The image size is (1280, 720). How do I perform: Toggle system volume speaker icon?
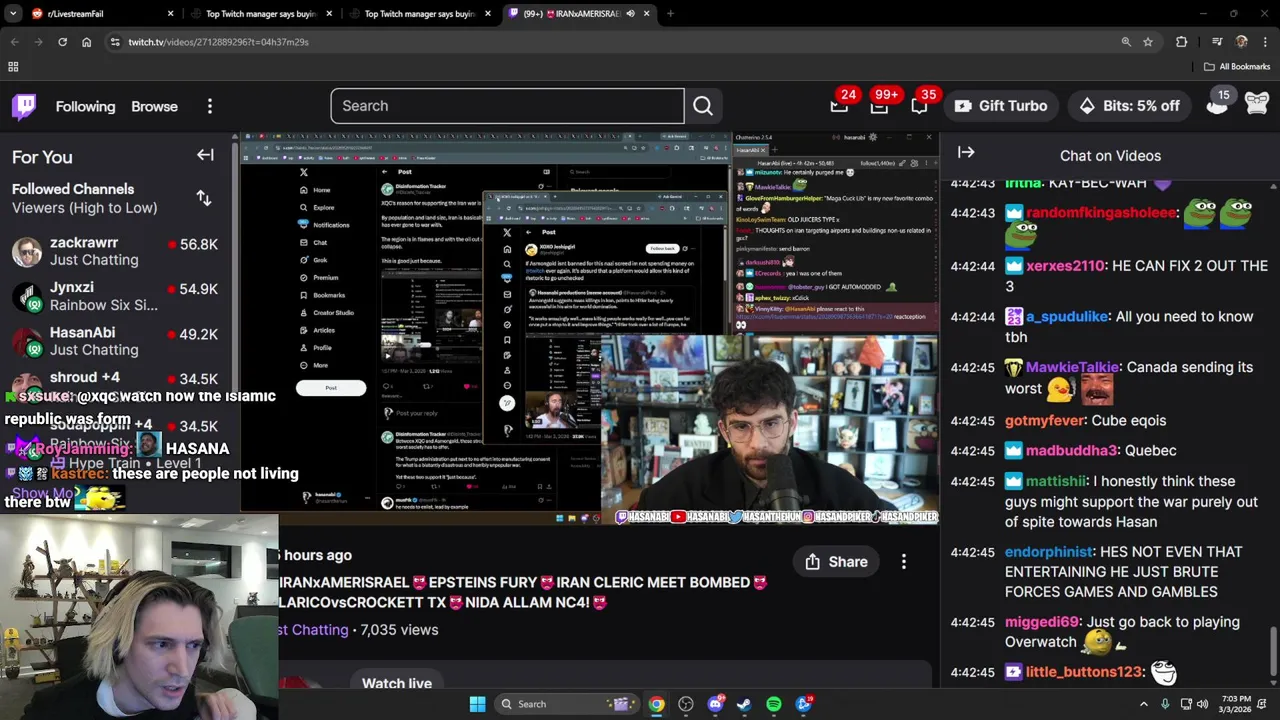click(1202, 704)
